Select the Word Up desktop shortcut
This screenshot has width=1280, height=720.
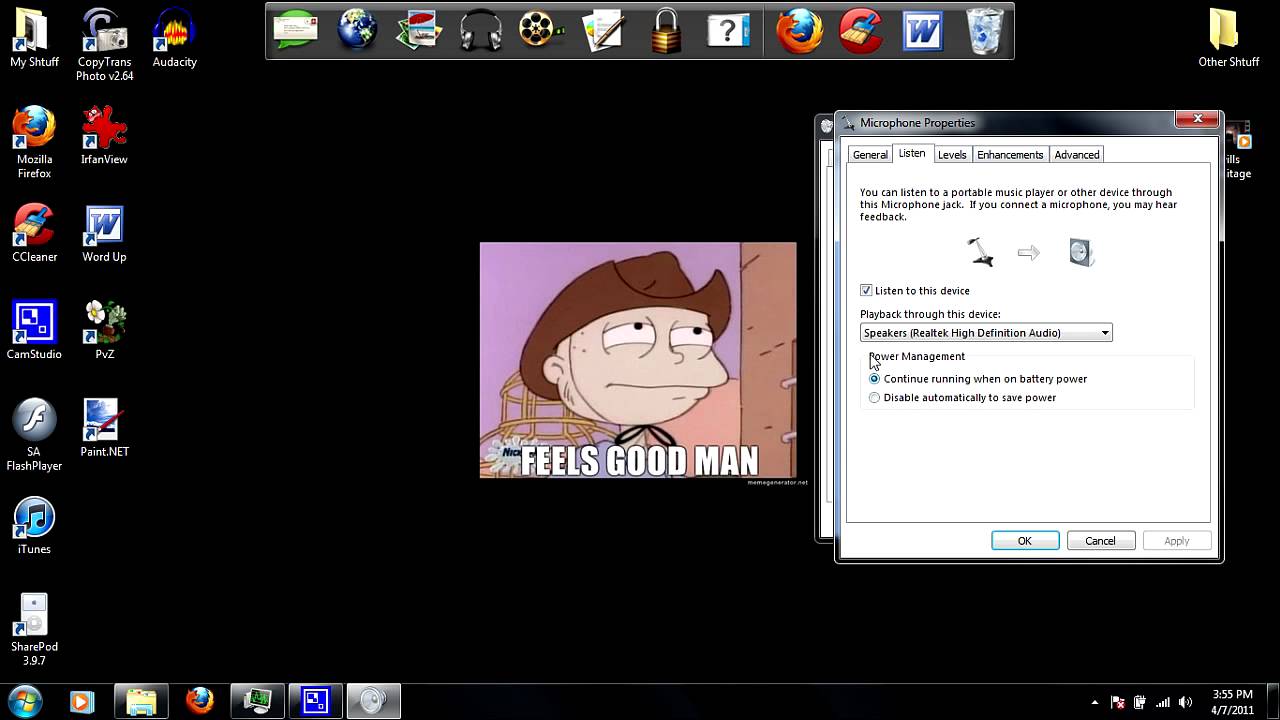click(x=105, y=233)
